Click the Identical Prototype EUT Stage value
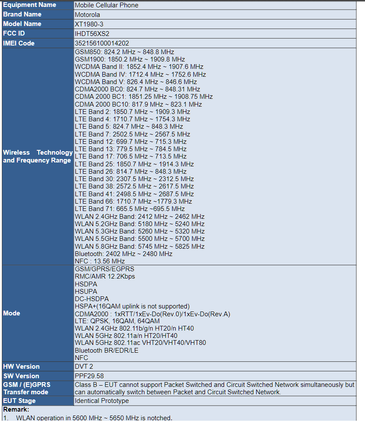Viewport: 365px width, 422px height. point(102,401)
